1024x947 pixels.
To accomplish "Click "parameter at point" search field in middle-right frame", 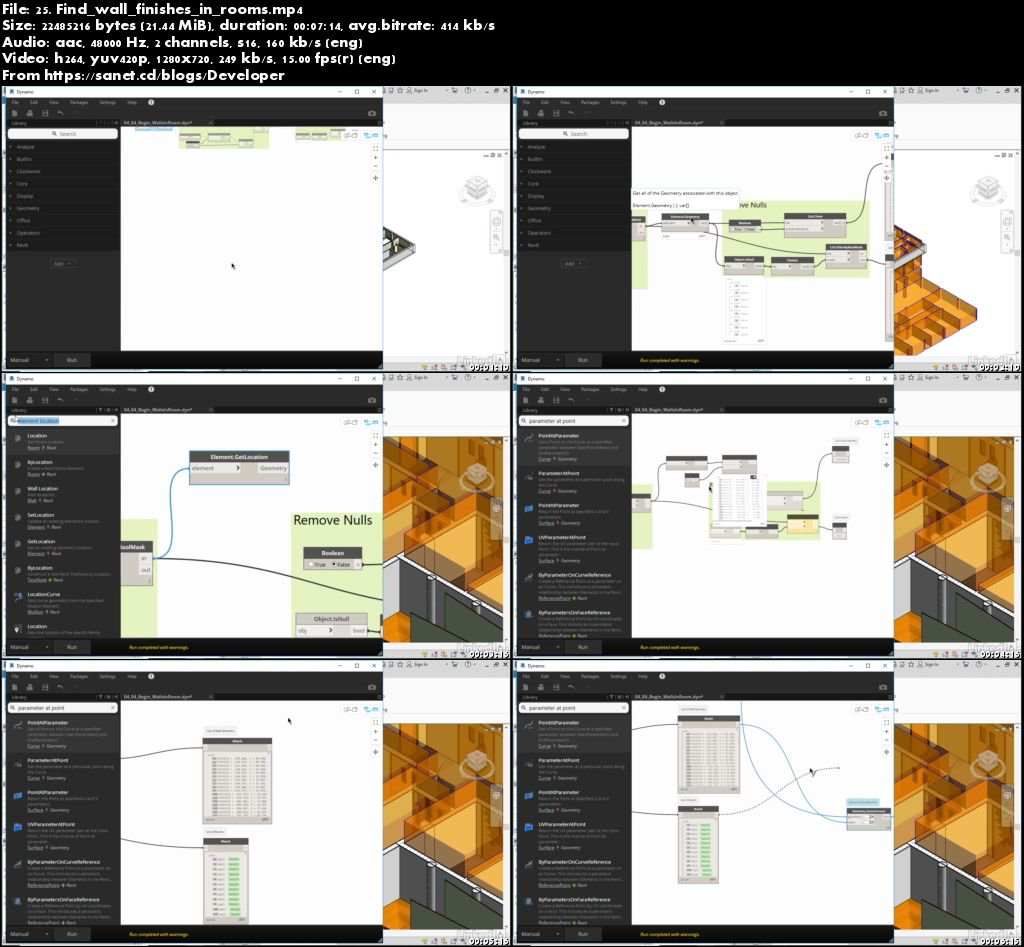I will pos(573,421).
